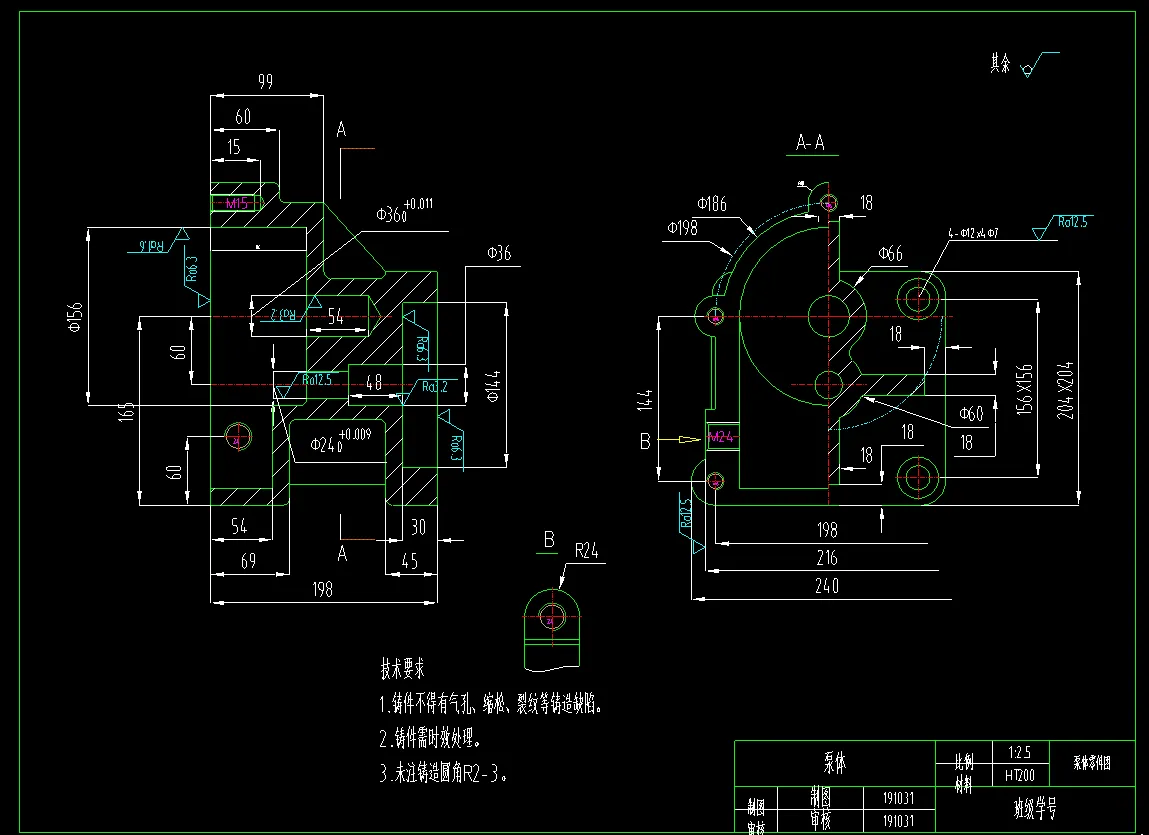Select the note "3.未注铸造圆角R2-3。"
This screenshot has height=835, width=1149.
tap(443, 773)
